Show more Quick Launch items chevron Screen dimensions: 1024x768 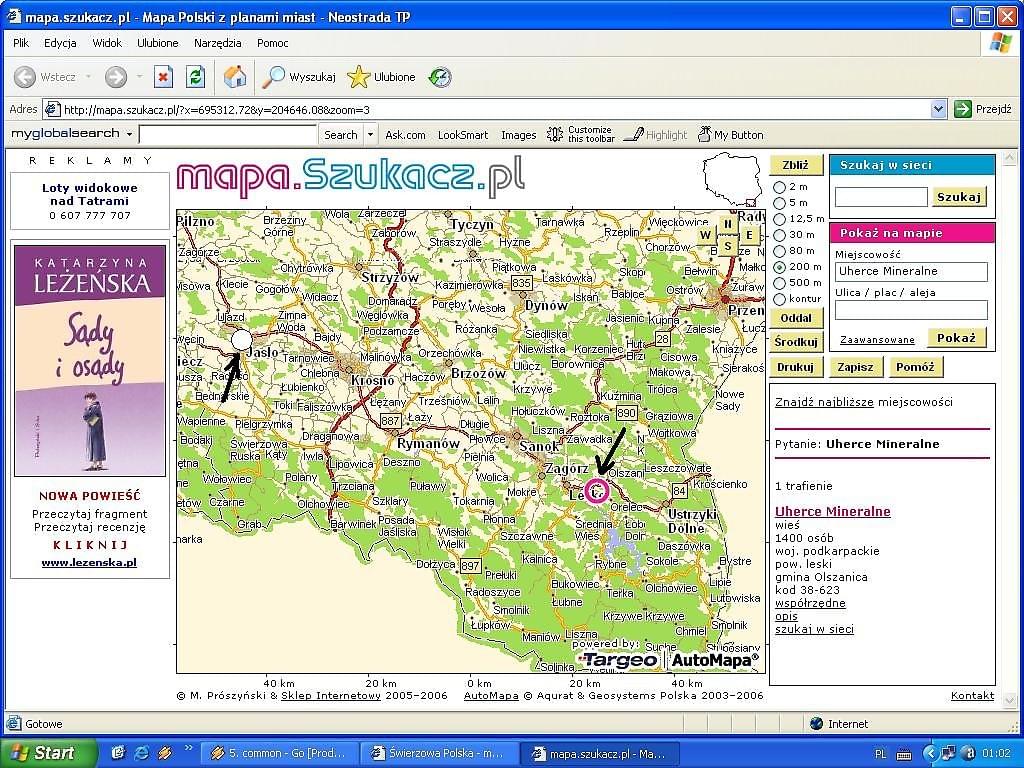189,748
